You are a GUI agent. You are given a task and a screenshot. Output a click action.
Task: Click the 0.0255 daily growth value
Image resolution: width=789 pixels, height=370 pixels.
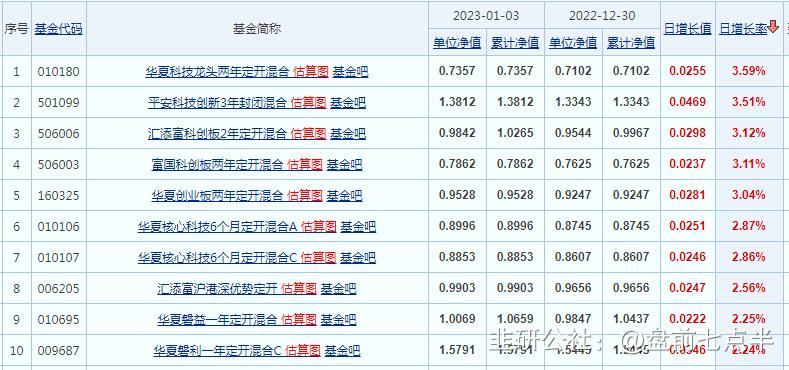[687, 71]
